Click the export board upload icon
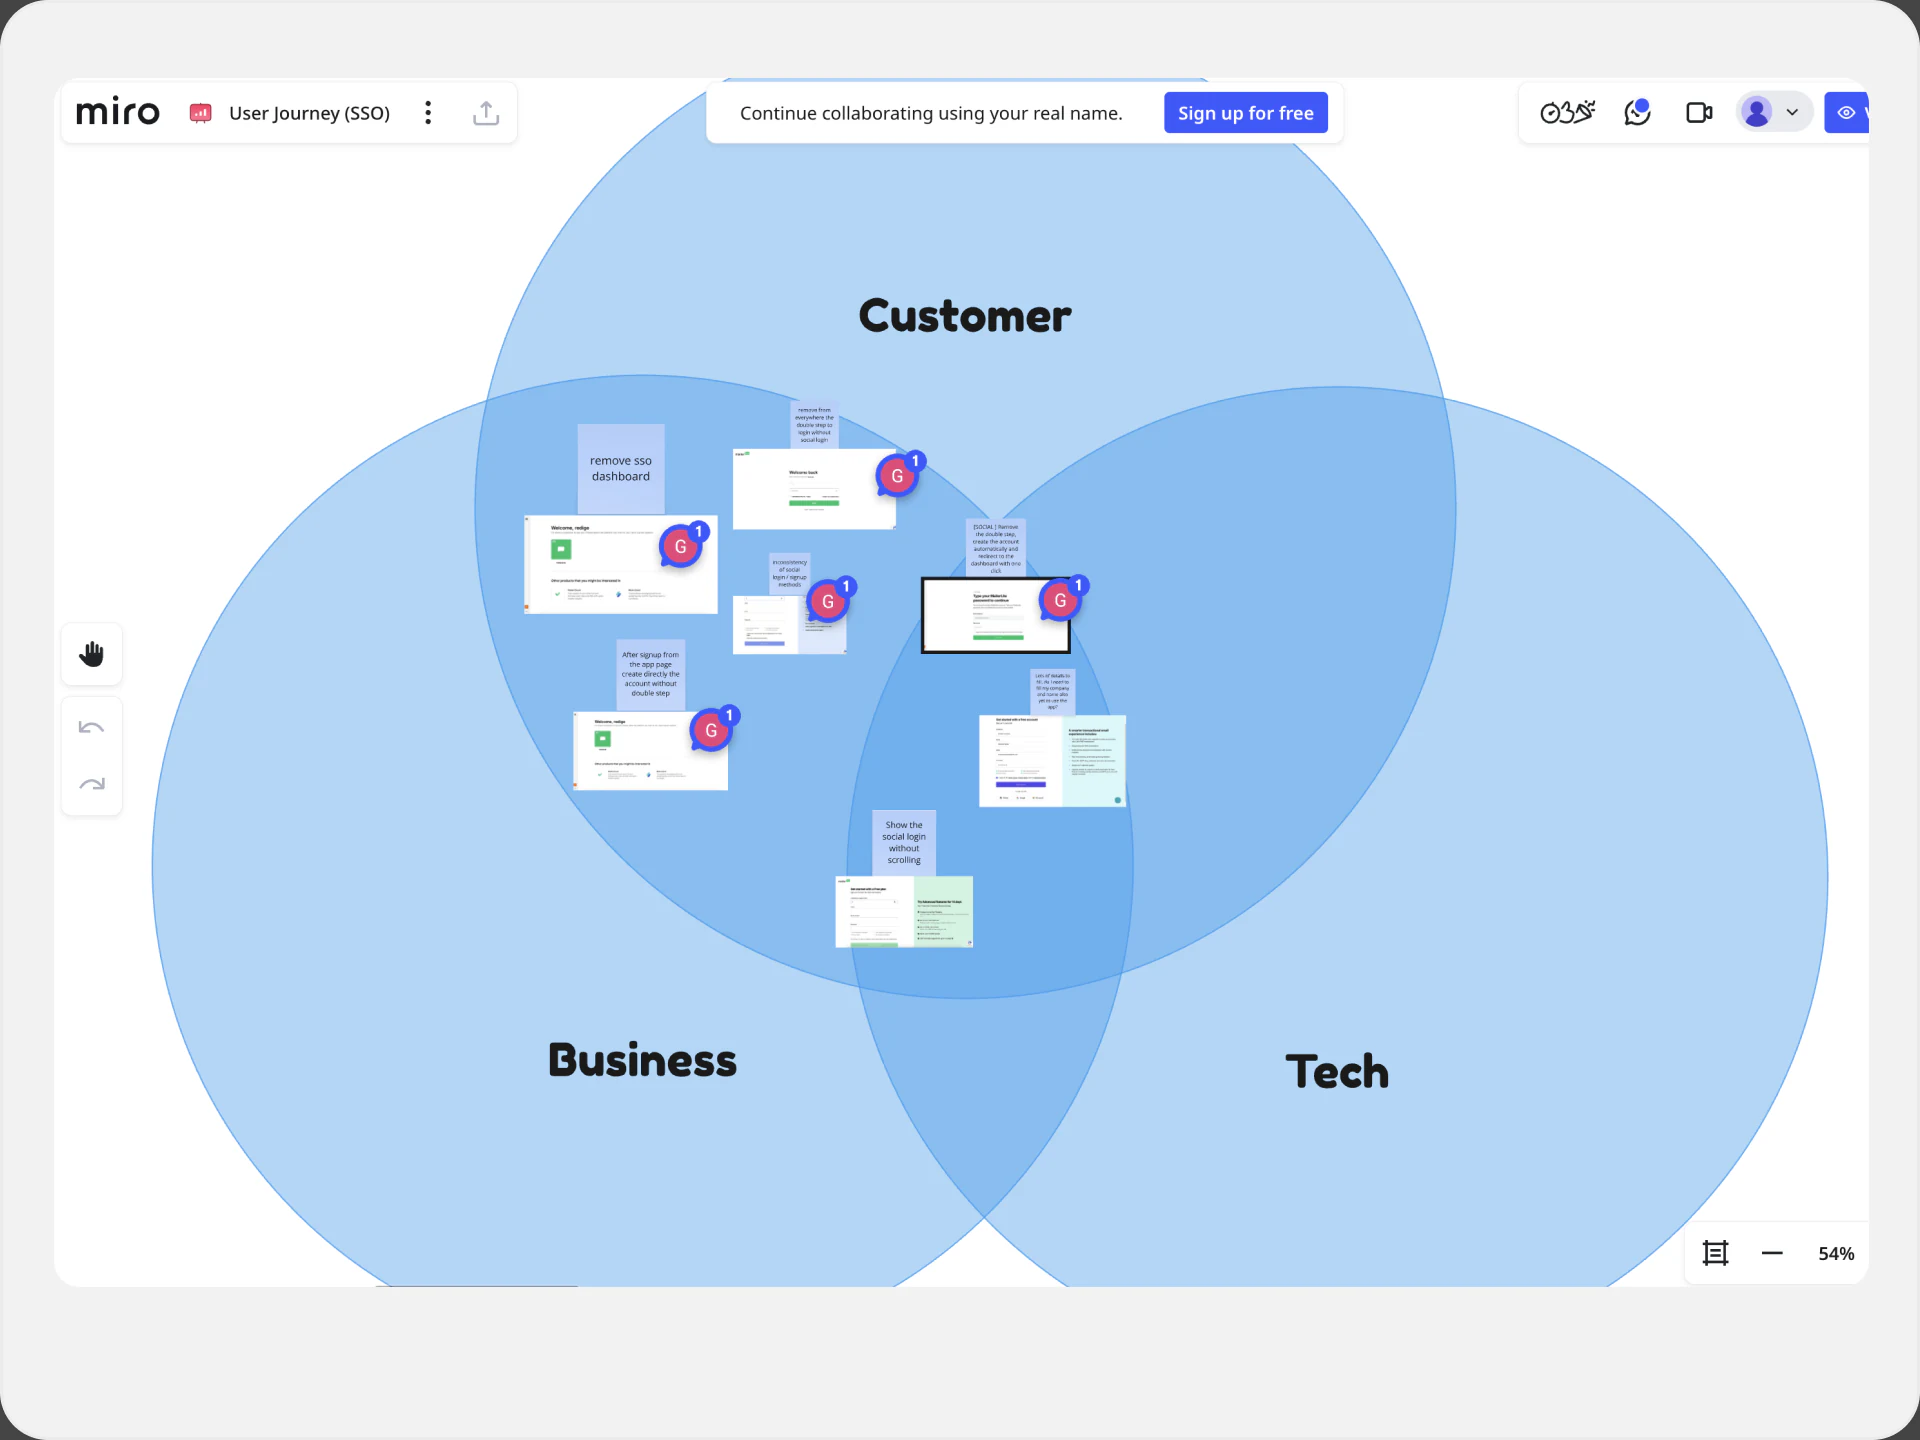Screen dimensions: 1920x1440 (486, 112)
